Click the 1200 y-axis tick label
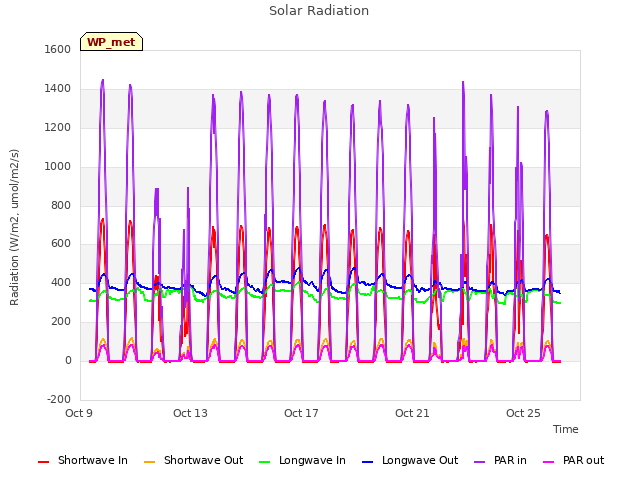This screenshot has width=640, height=480. [x=58, y=128]
